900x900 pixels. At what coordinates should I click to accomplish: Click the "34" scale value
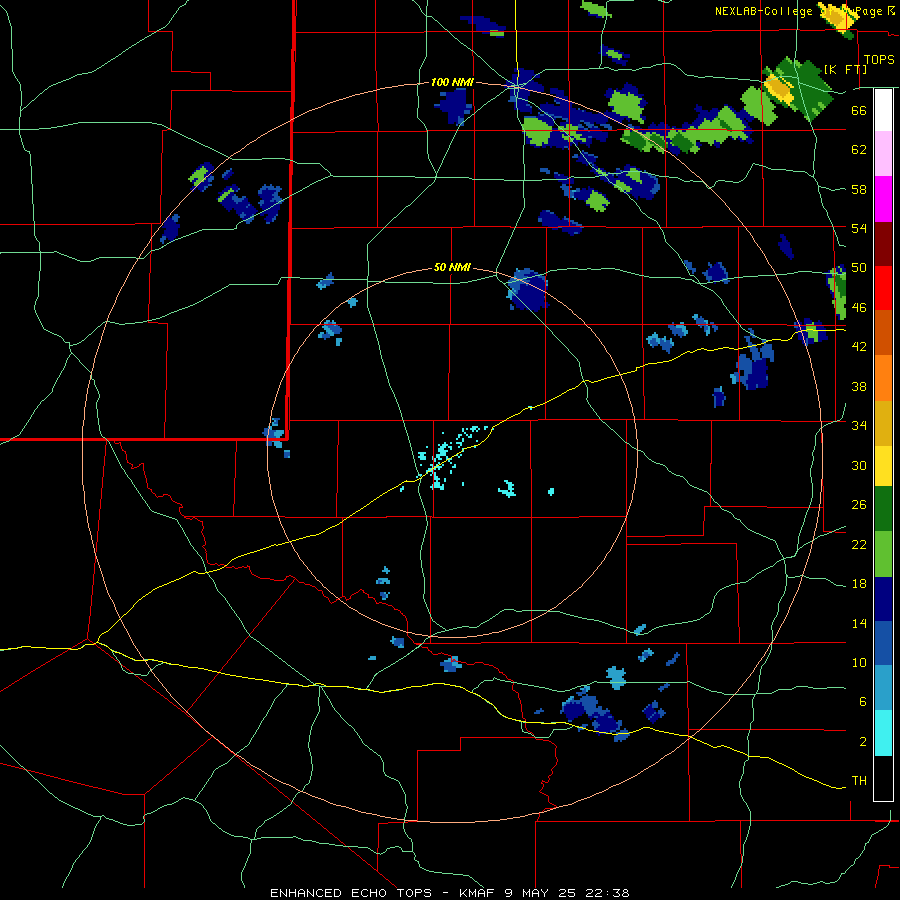click(x=859, y=426)
